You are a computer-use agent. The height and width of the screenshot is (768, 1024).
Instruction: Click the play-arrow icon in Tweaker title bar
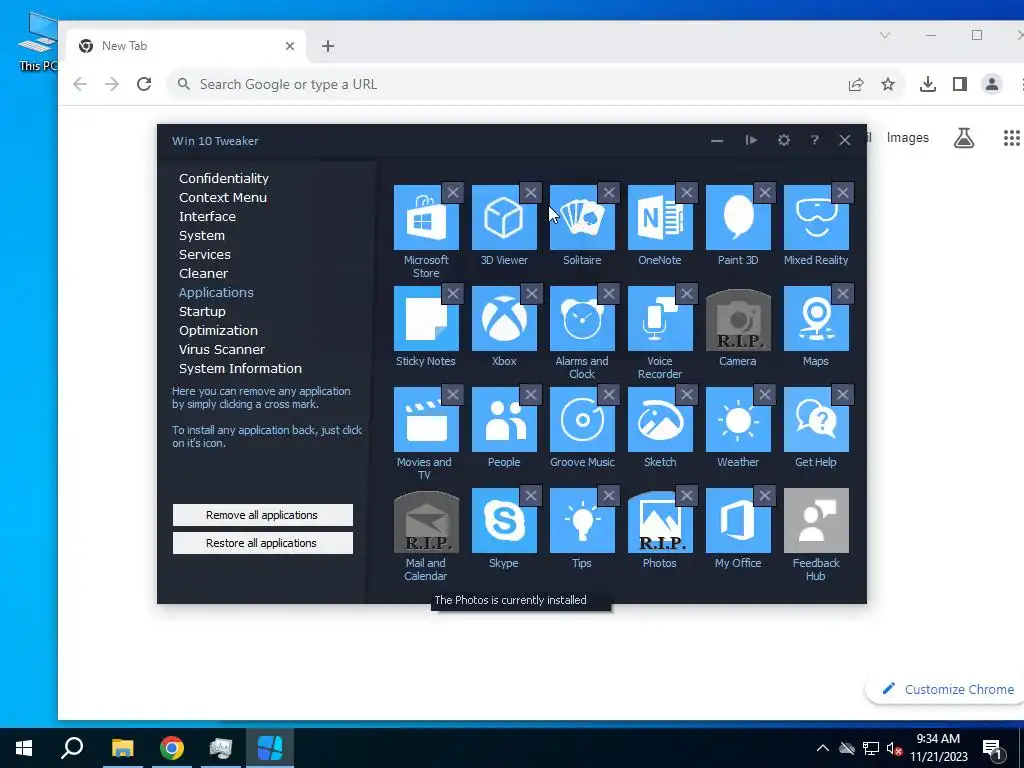pyautogui.click(x=751, y=140)
